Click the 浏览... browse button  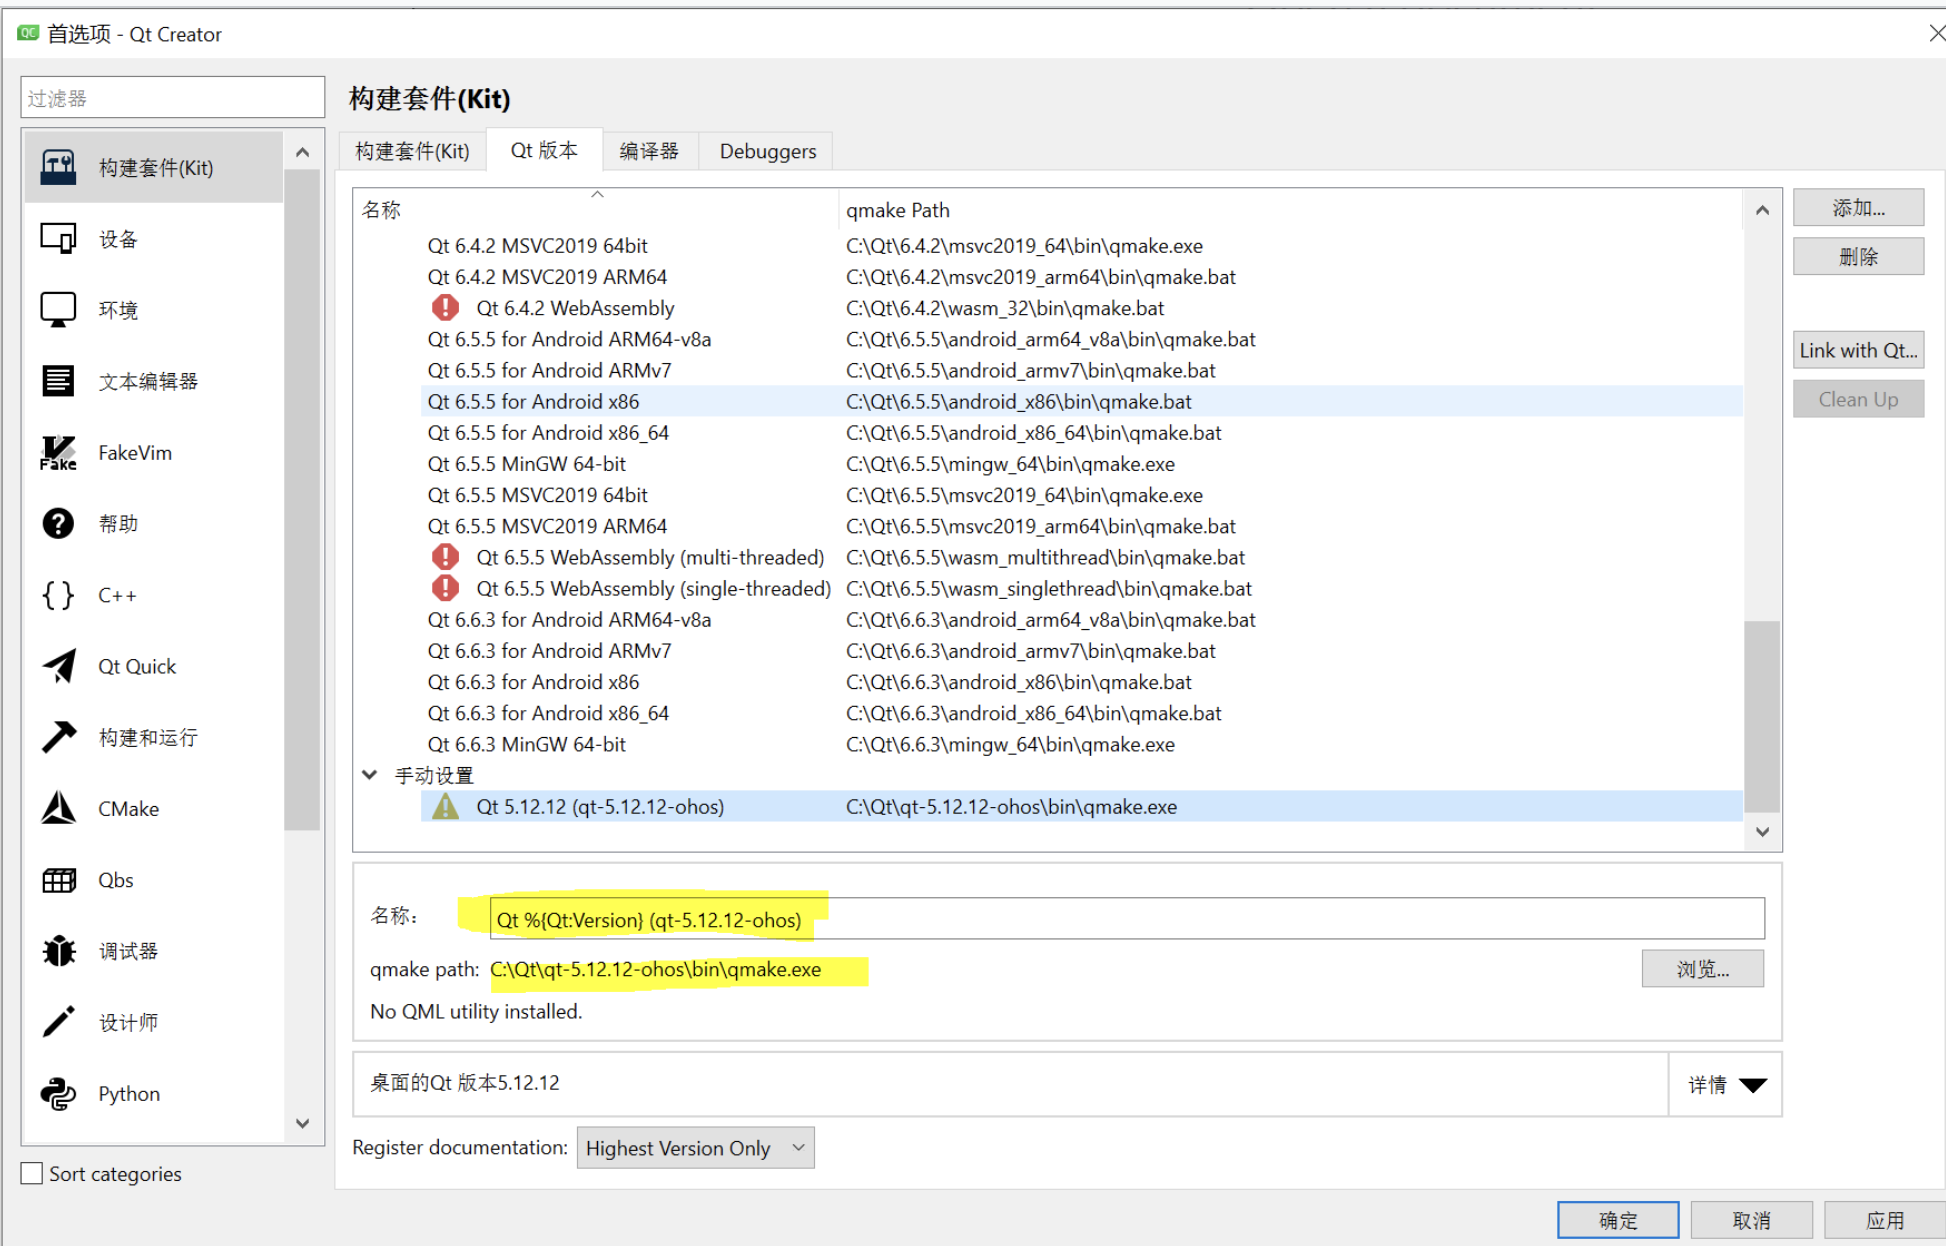pyautogui.click(x=1701, y=969)
